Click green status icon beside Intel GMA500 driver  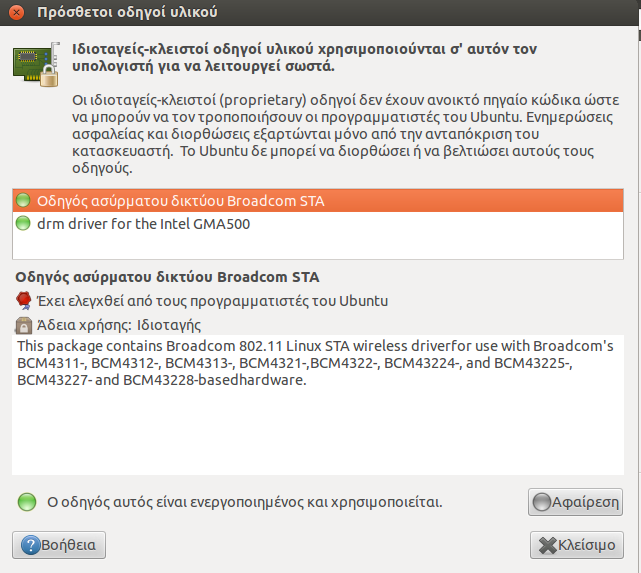coord(24,224)
